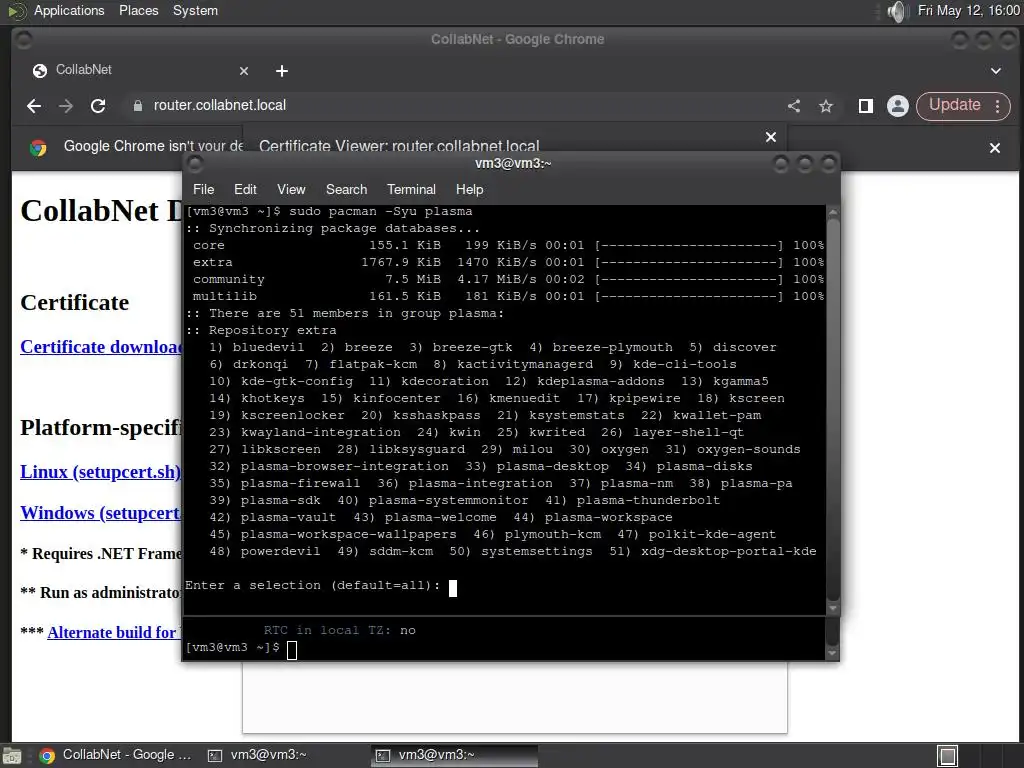Click the Chrome window menu button at title left

pos(24,40)
